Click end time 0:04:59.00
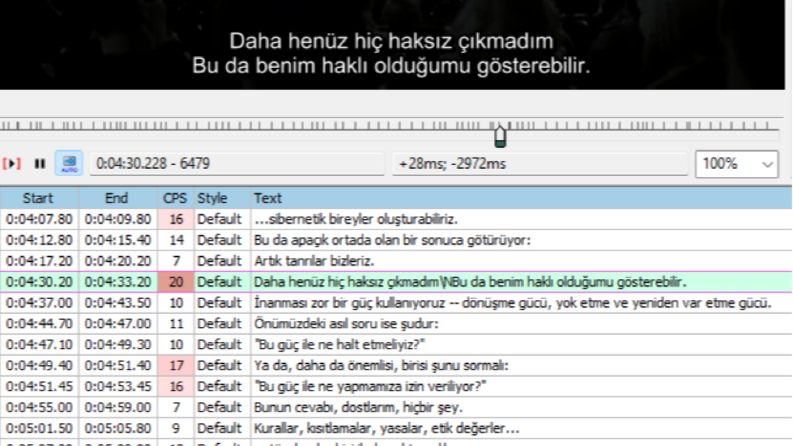 click(x=118, y=407)
